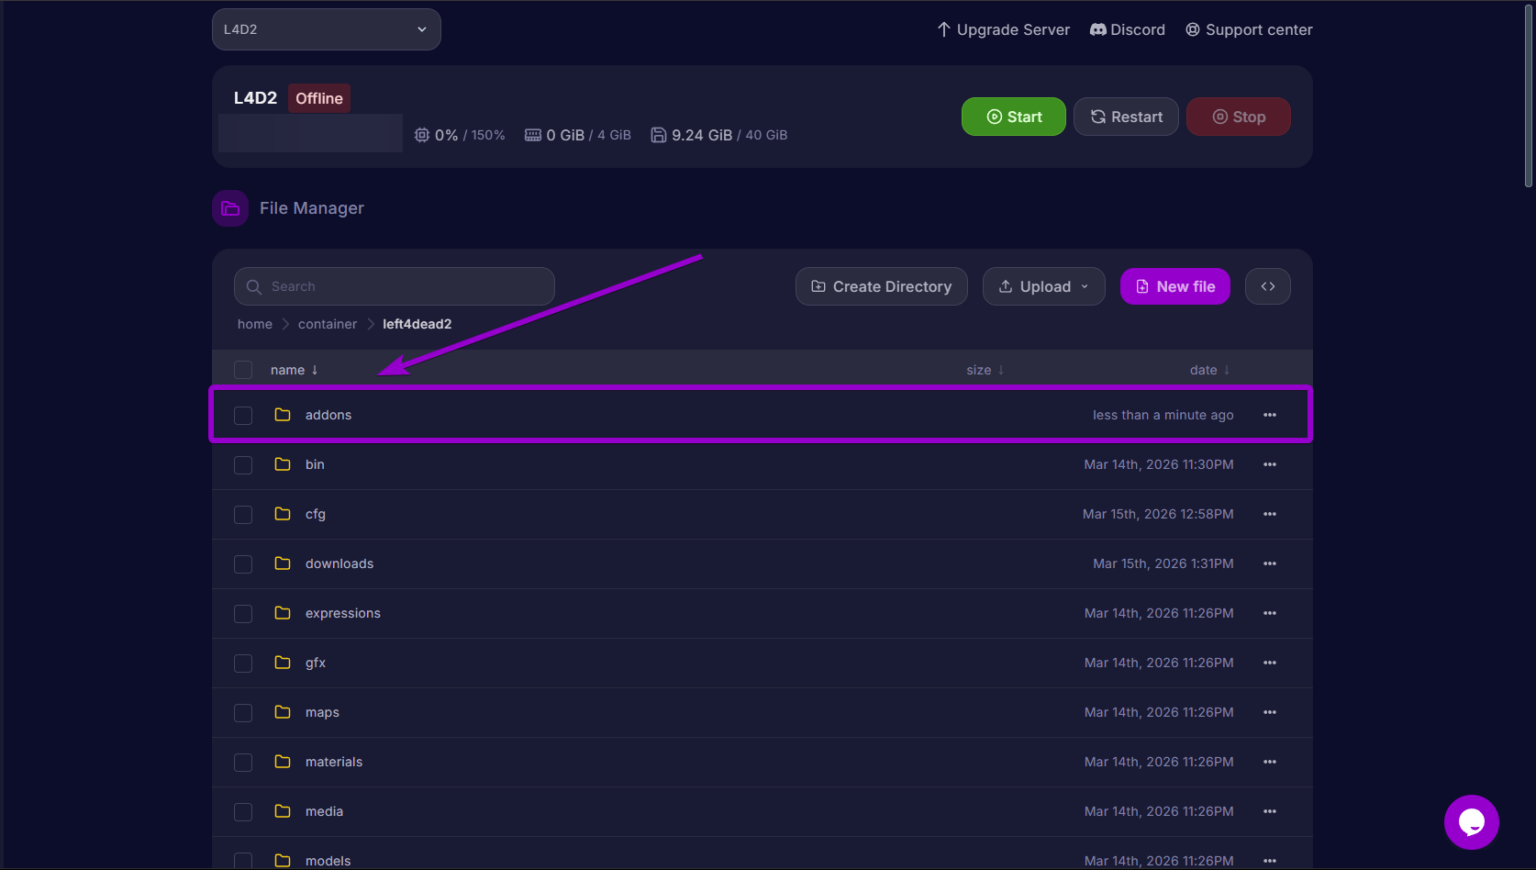
Task: Click the folder icon next to maps
Action: [x=283, y=712]
